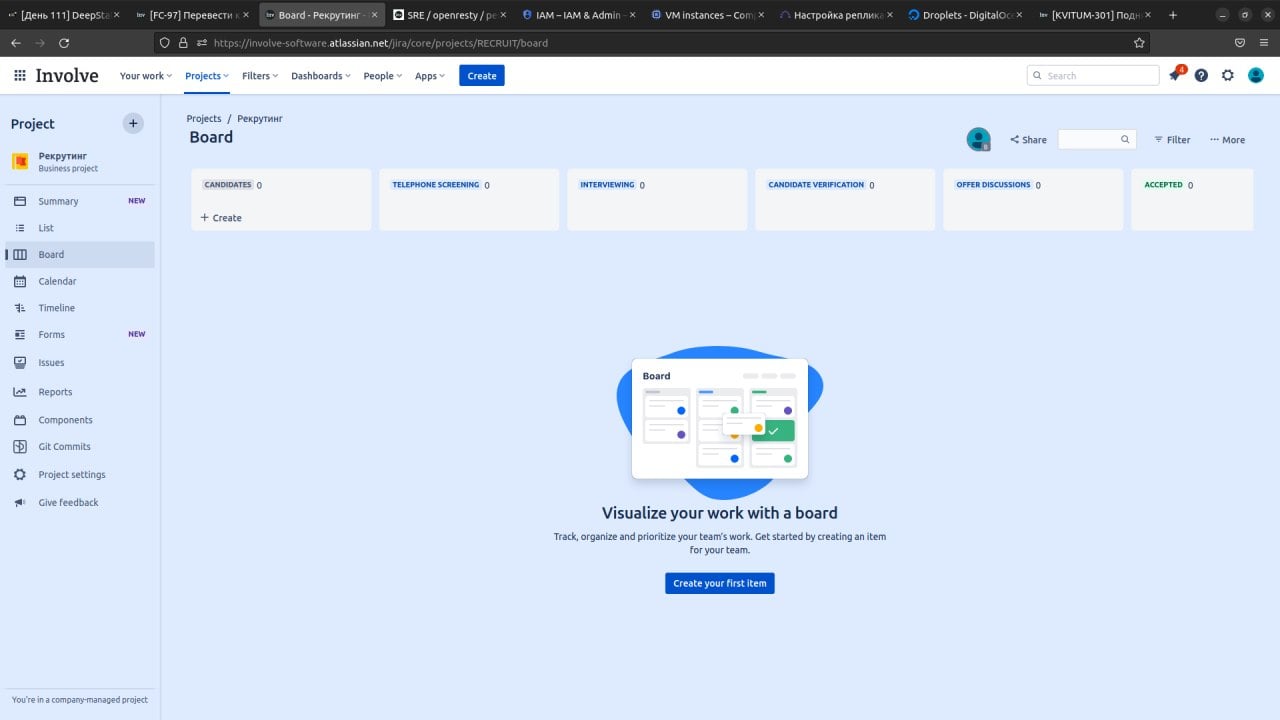Click the assignee avatar on the board
1280x720 pixels.
pyautogui.click(x=978, y=139)
